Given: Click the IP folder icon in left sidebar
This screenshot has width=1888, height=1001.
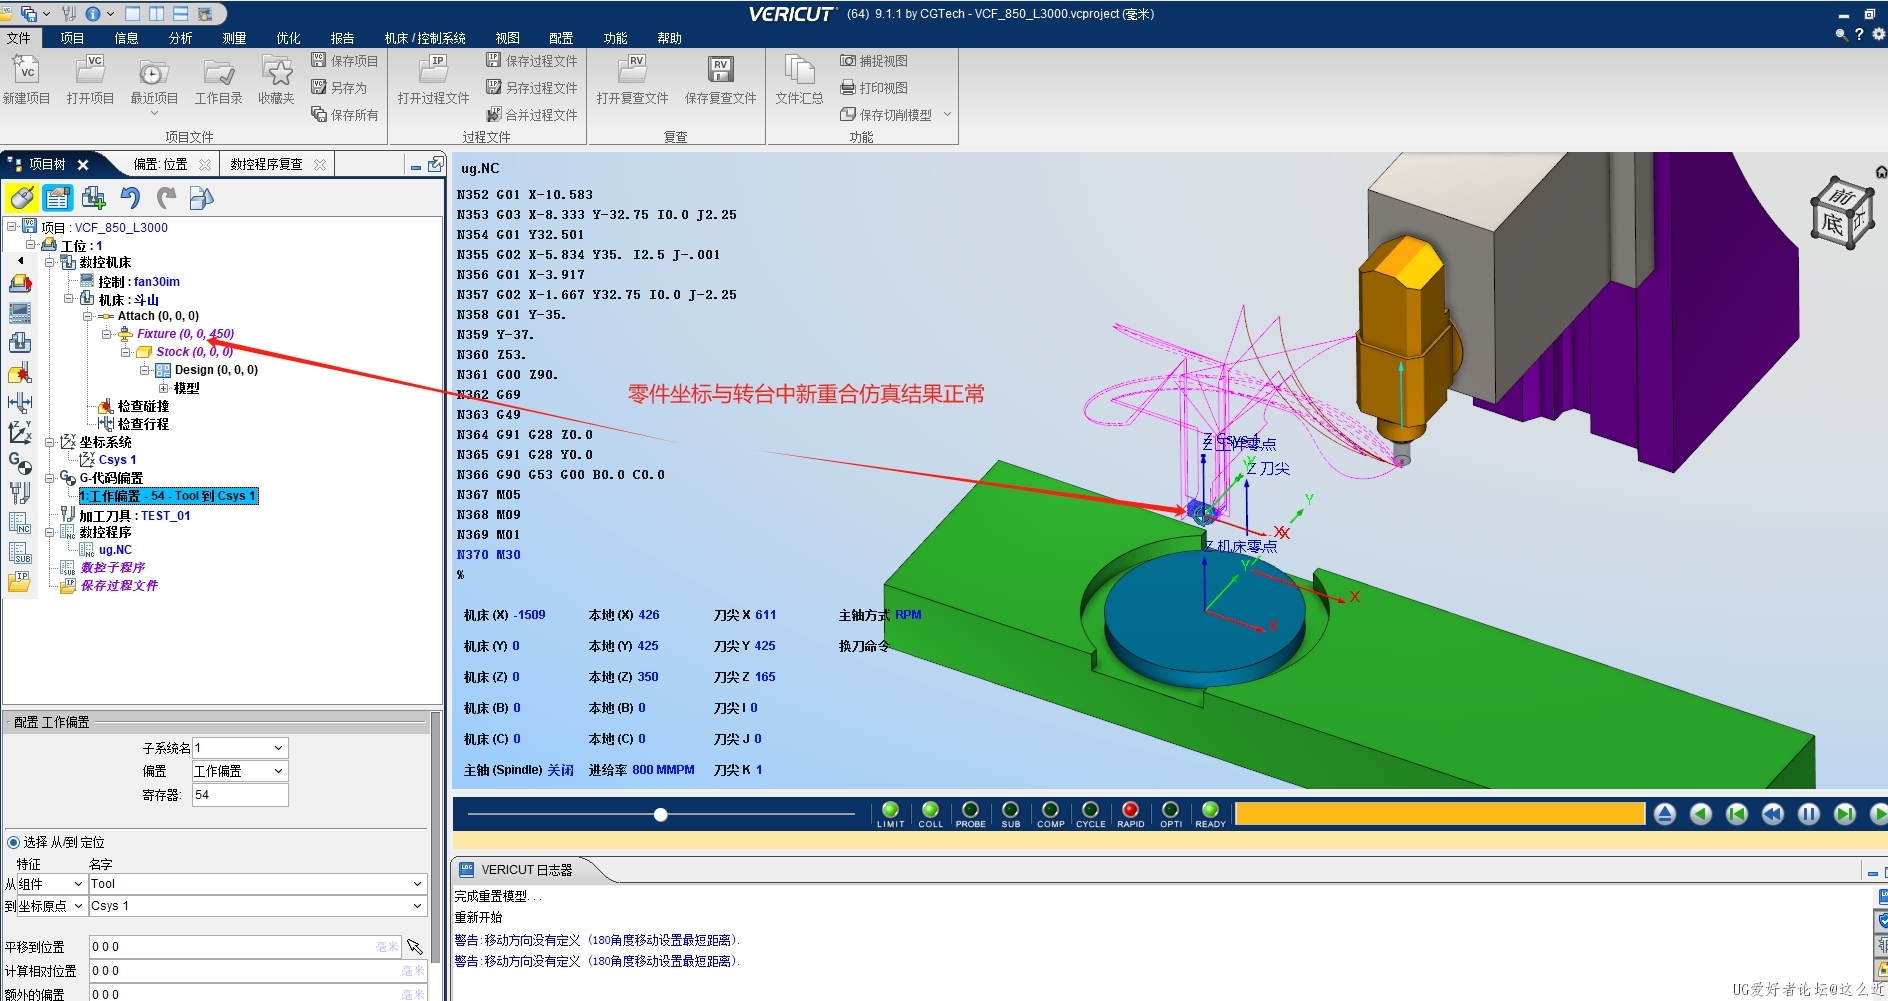Looking at the screenshot, I should click(x=20, y=582).
